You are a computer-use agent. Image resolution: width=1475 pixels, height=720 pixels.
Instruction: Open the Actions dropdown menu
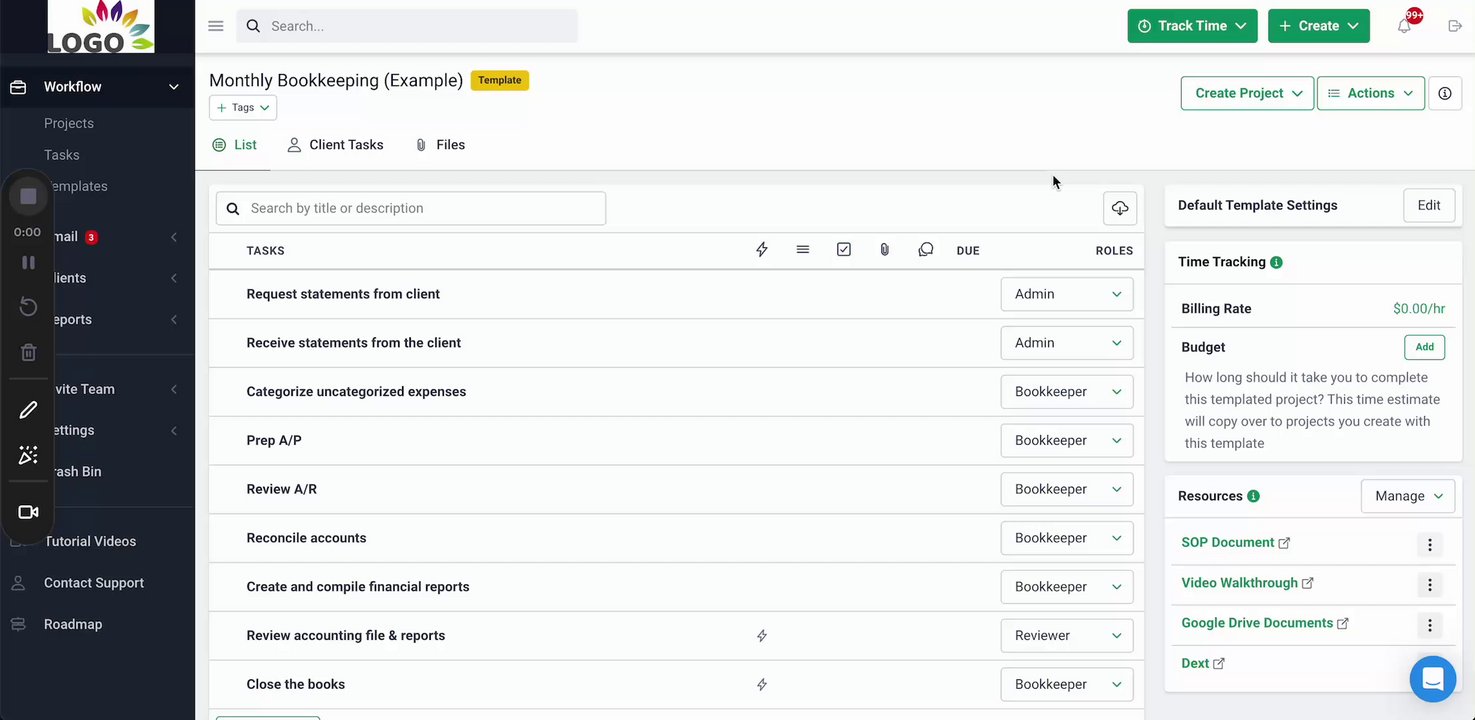(x=1370, y=93)
